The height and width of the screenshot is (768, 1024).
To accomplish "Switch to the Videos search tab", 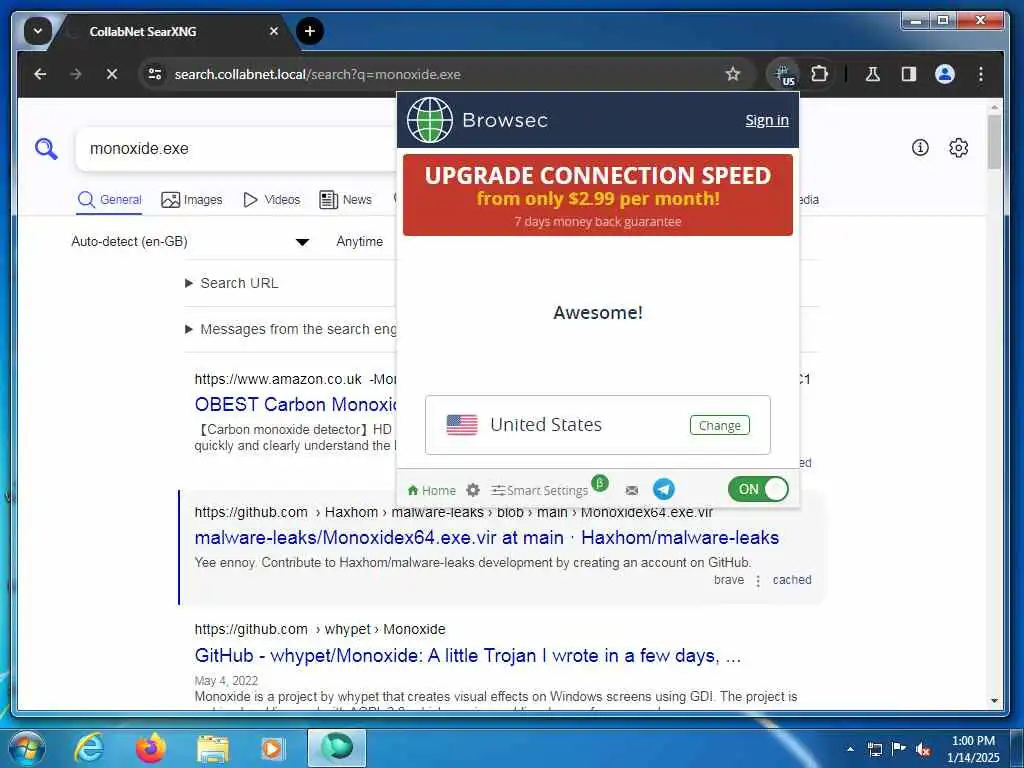I will tap(272, 200).
